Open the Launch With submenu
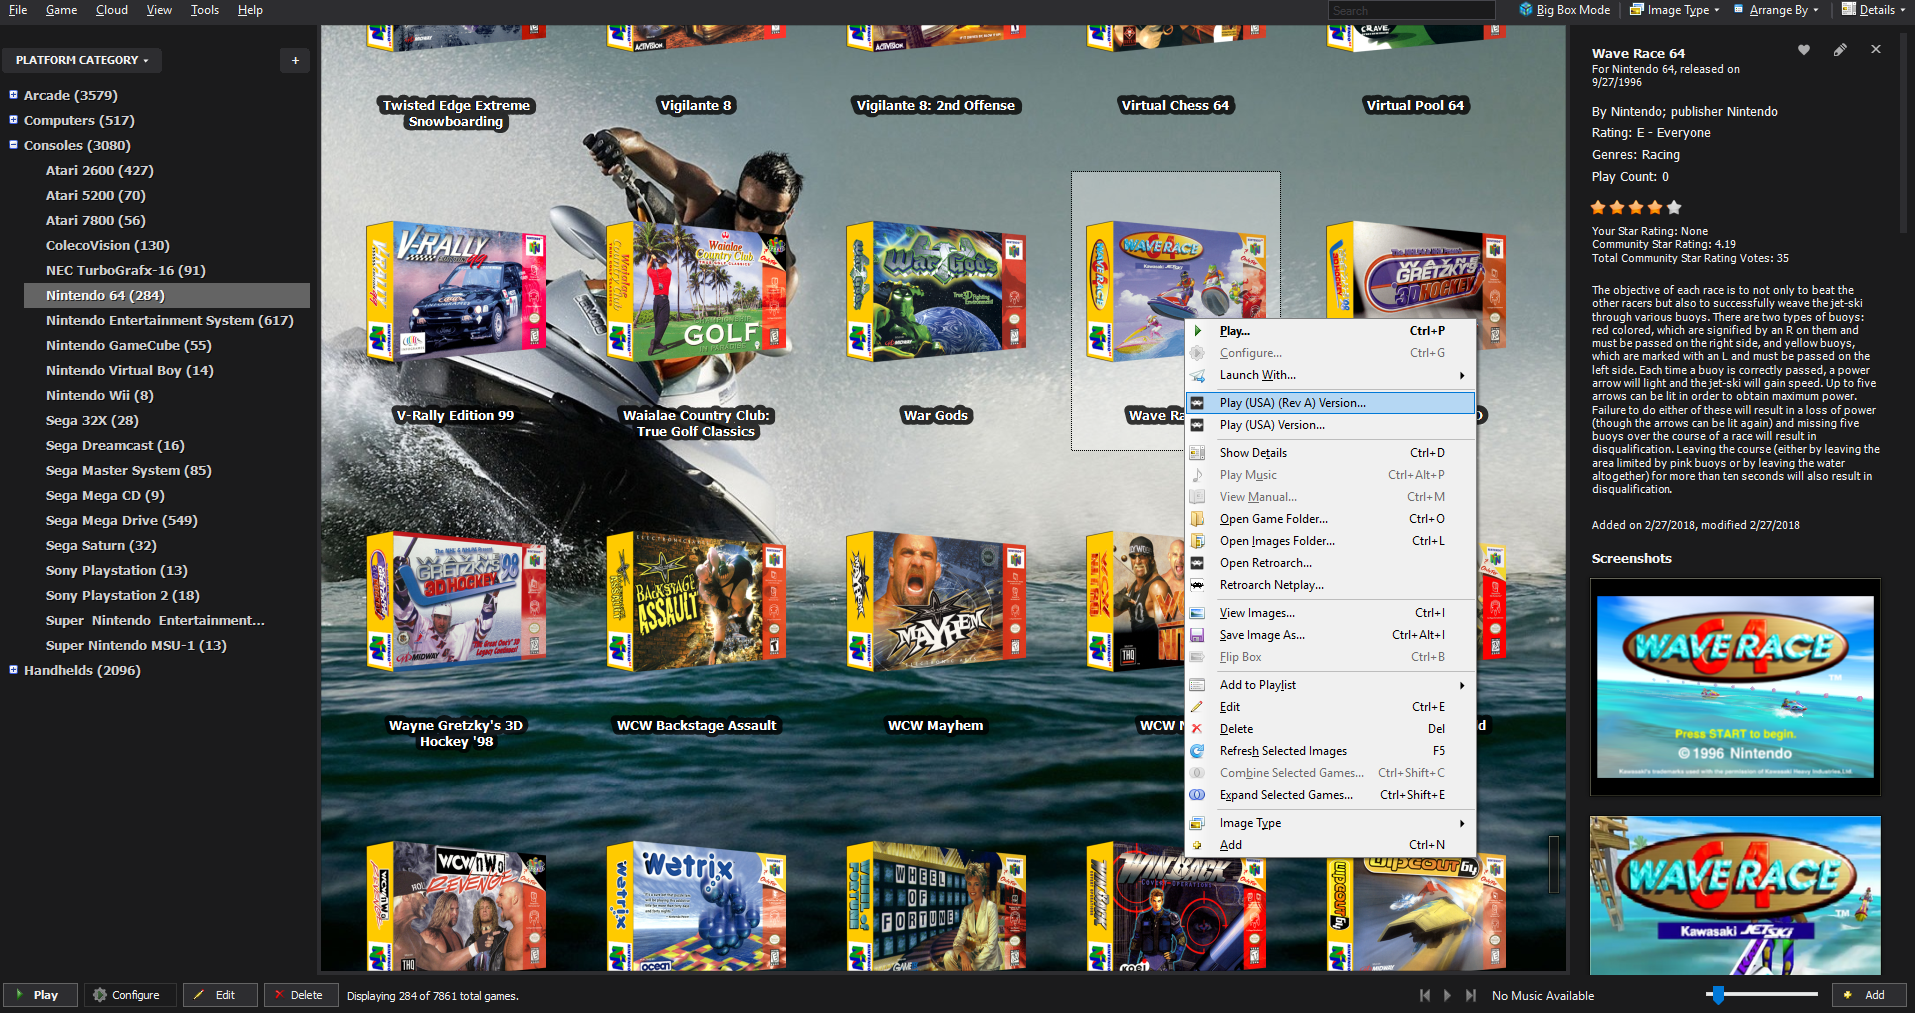Screen dimensions: 1915x1013 pyautogui.click(x=1330, y=375)
